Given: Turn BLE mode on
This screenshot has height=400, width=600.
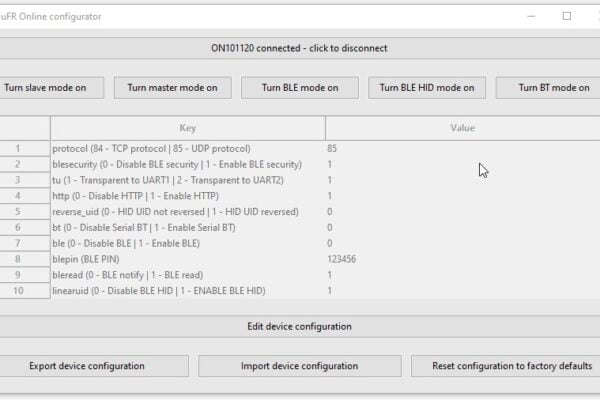Looking at the screenshot, I should [300, 88].
